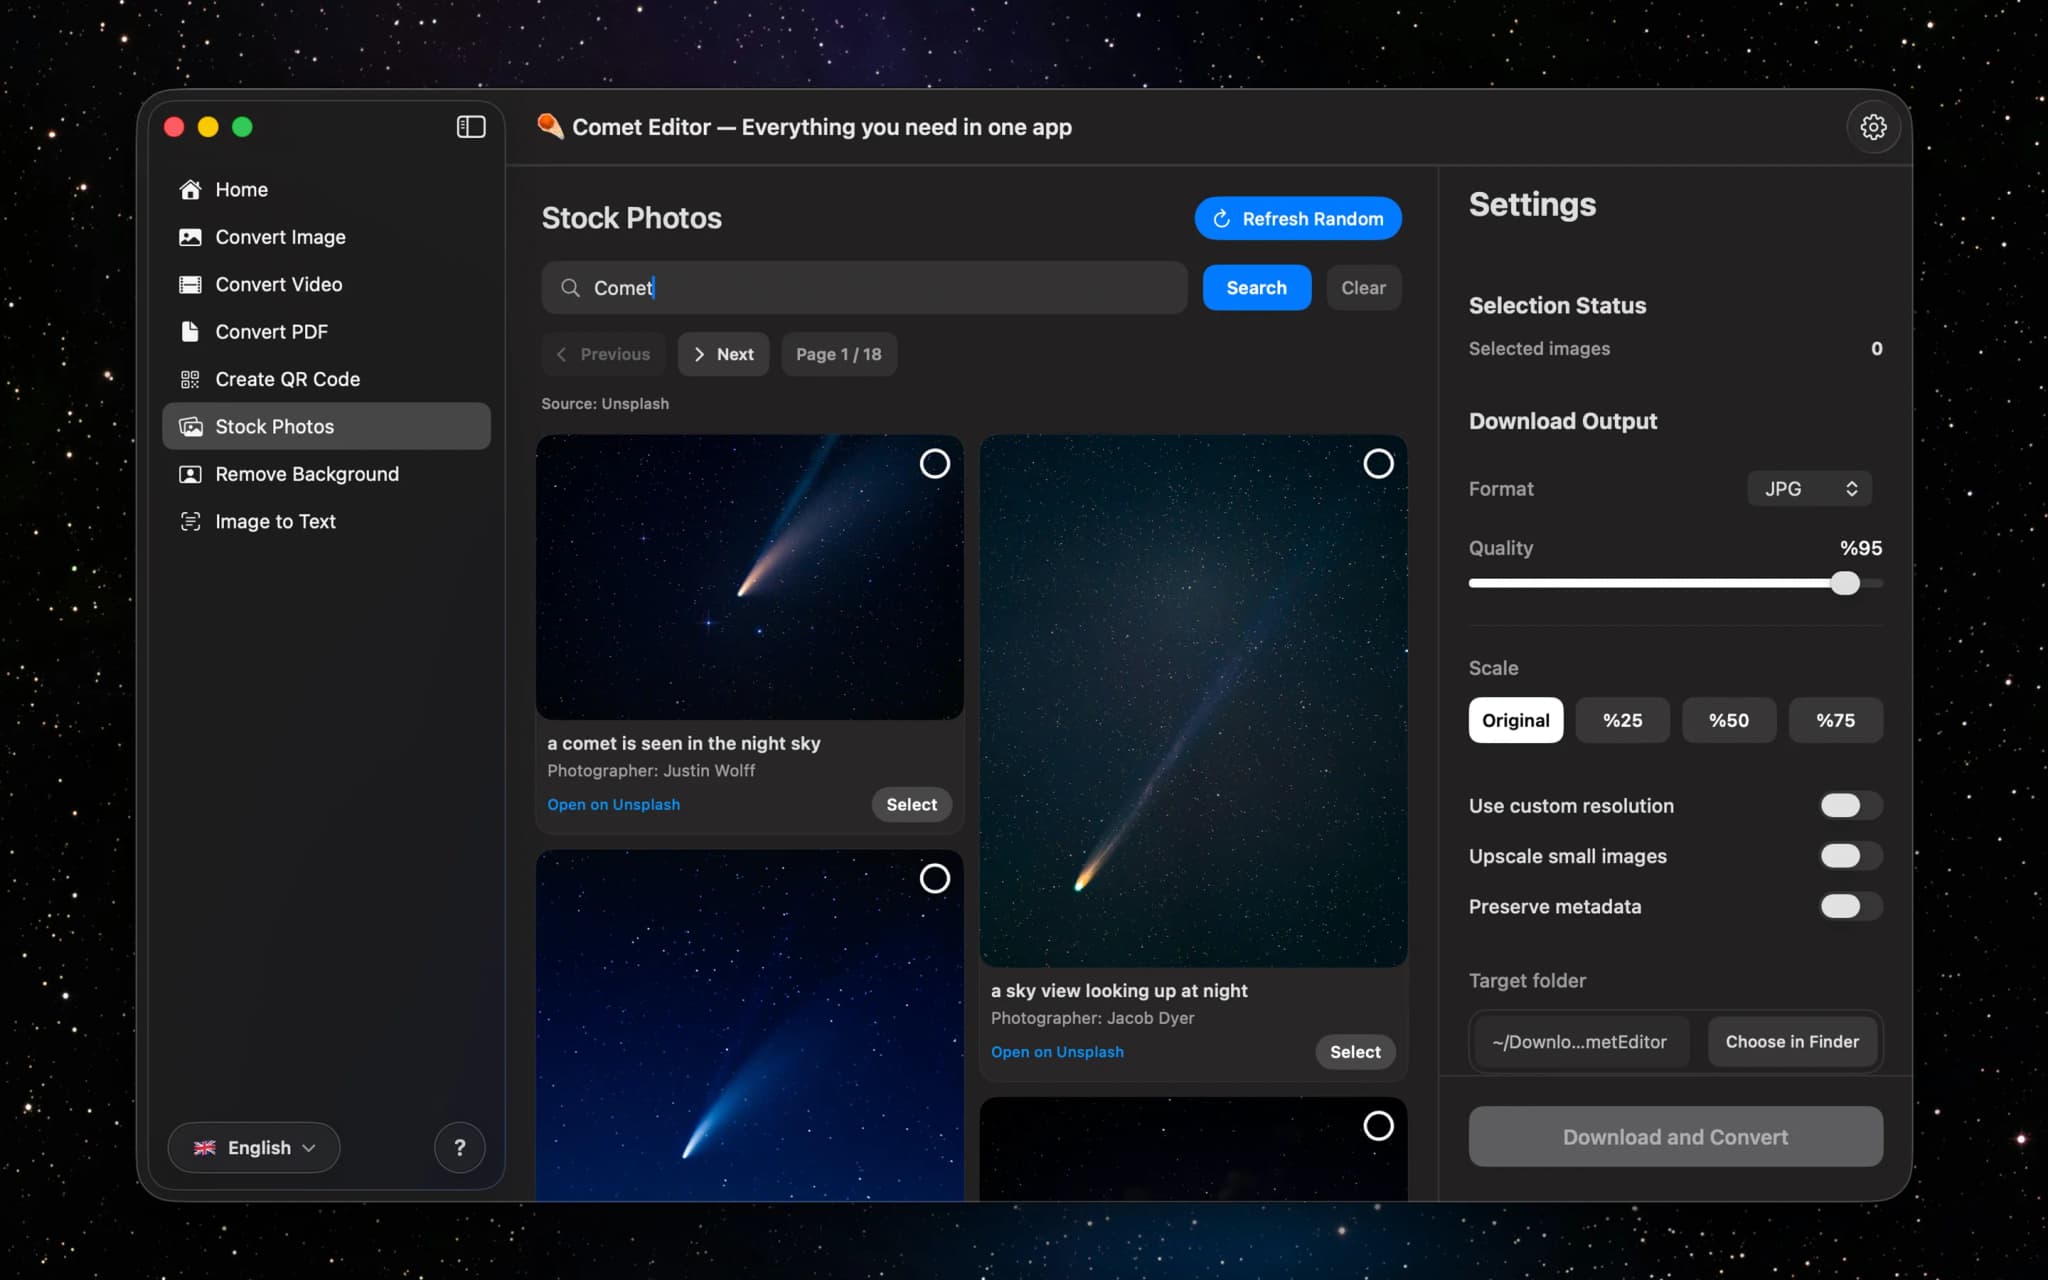Image resolution: width=2048 pixels, height=1280 pixels.
Task: Select the Convert Image tool icon
Action: (190, 237)
